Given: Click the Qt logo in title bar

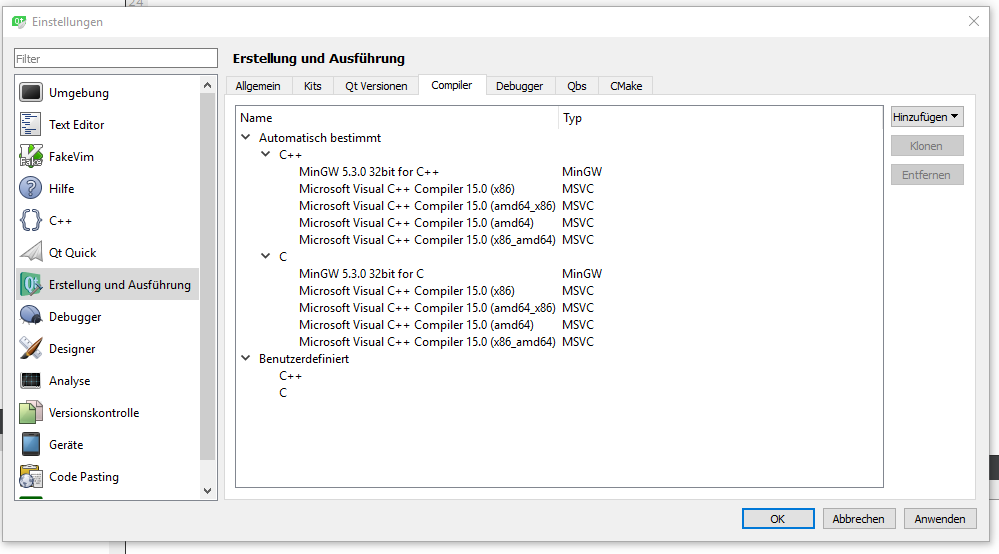Looking at the screenshot, I should tap(18, 22).
